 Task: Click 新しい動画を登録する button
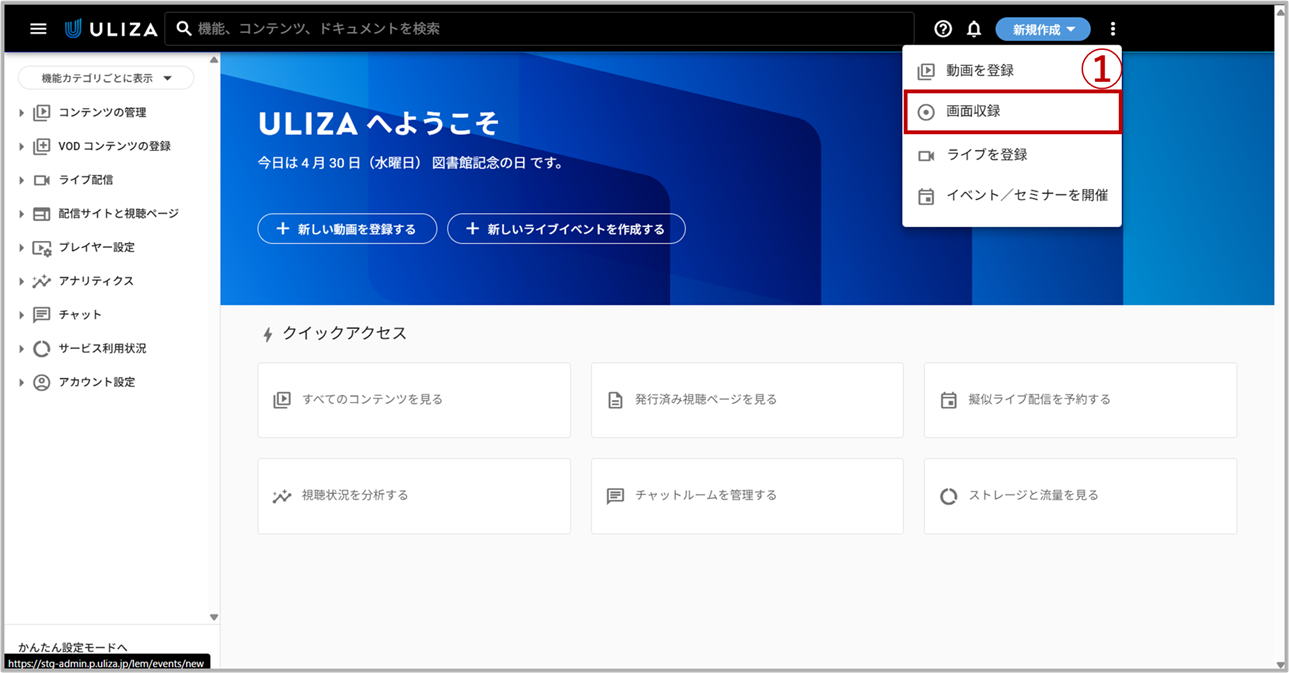[347, 229]
